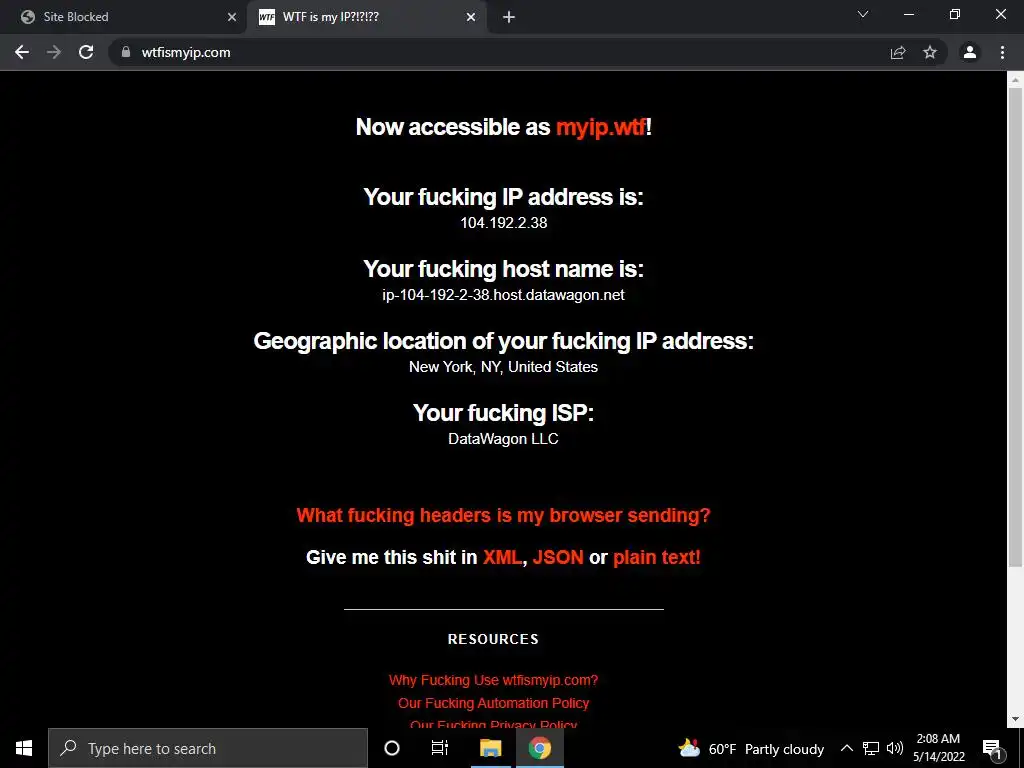Click the DataWagon LLC ISP text

click(x=504, y=439)
